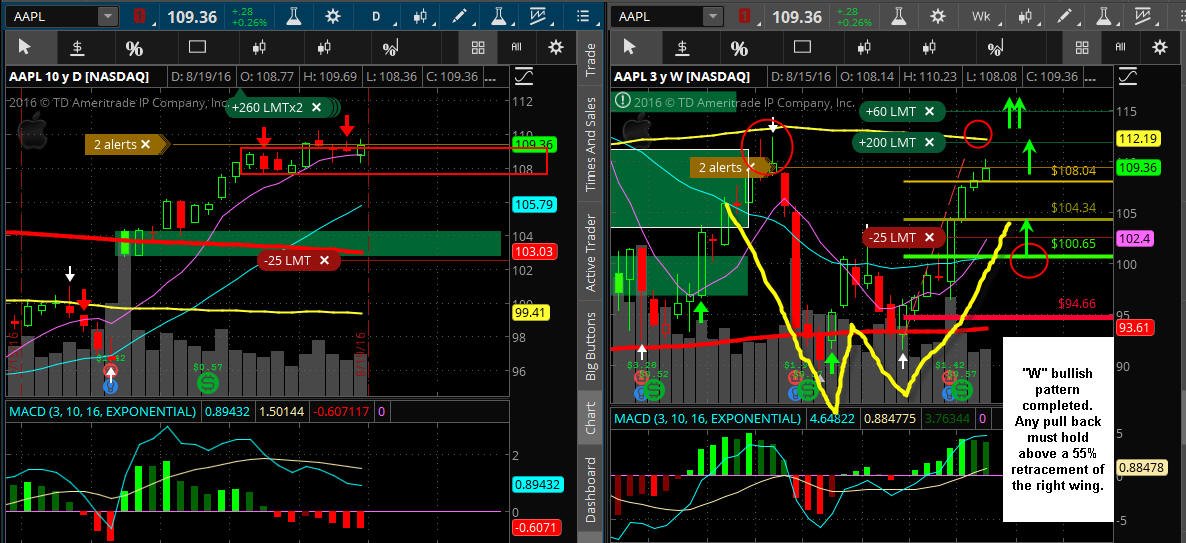Select the percent drawing tool in right chart

click(x=739, y=48)
